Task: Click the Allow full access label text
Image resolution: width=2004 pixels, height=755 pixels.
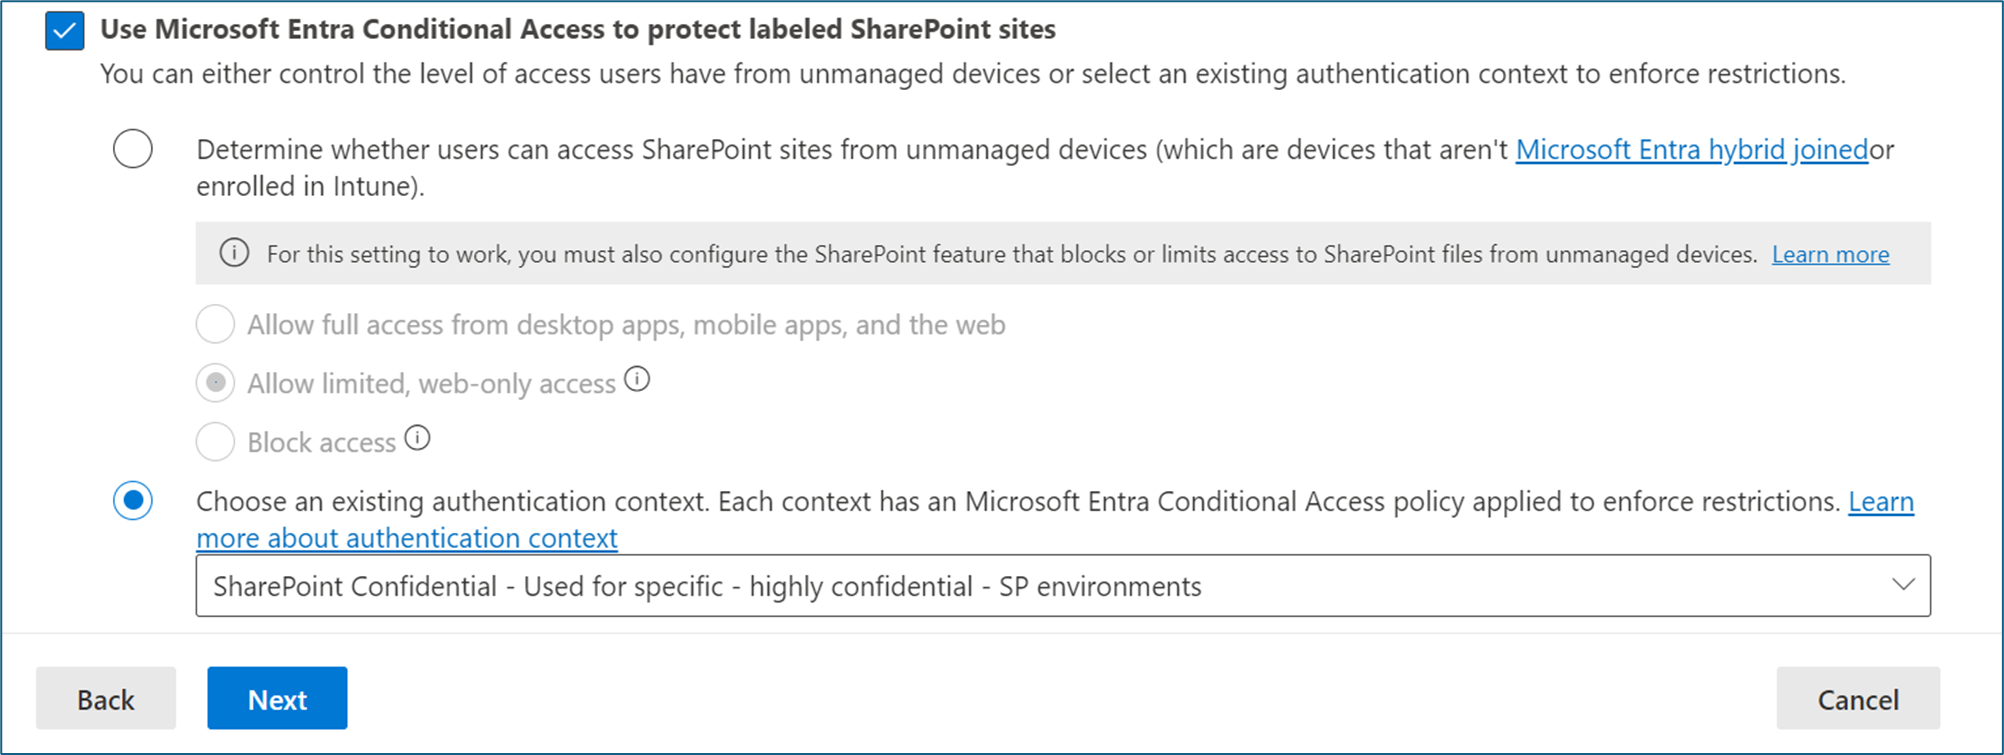Action: click(626, 325)
